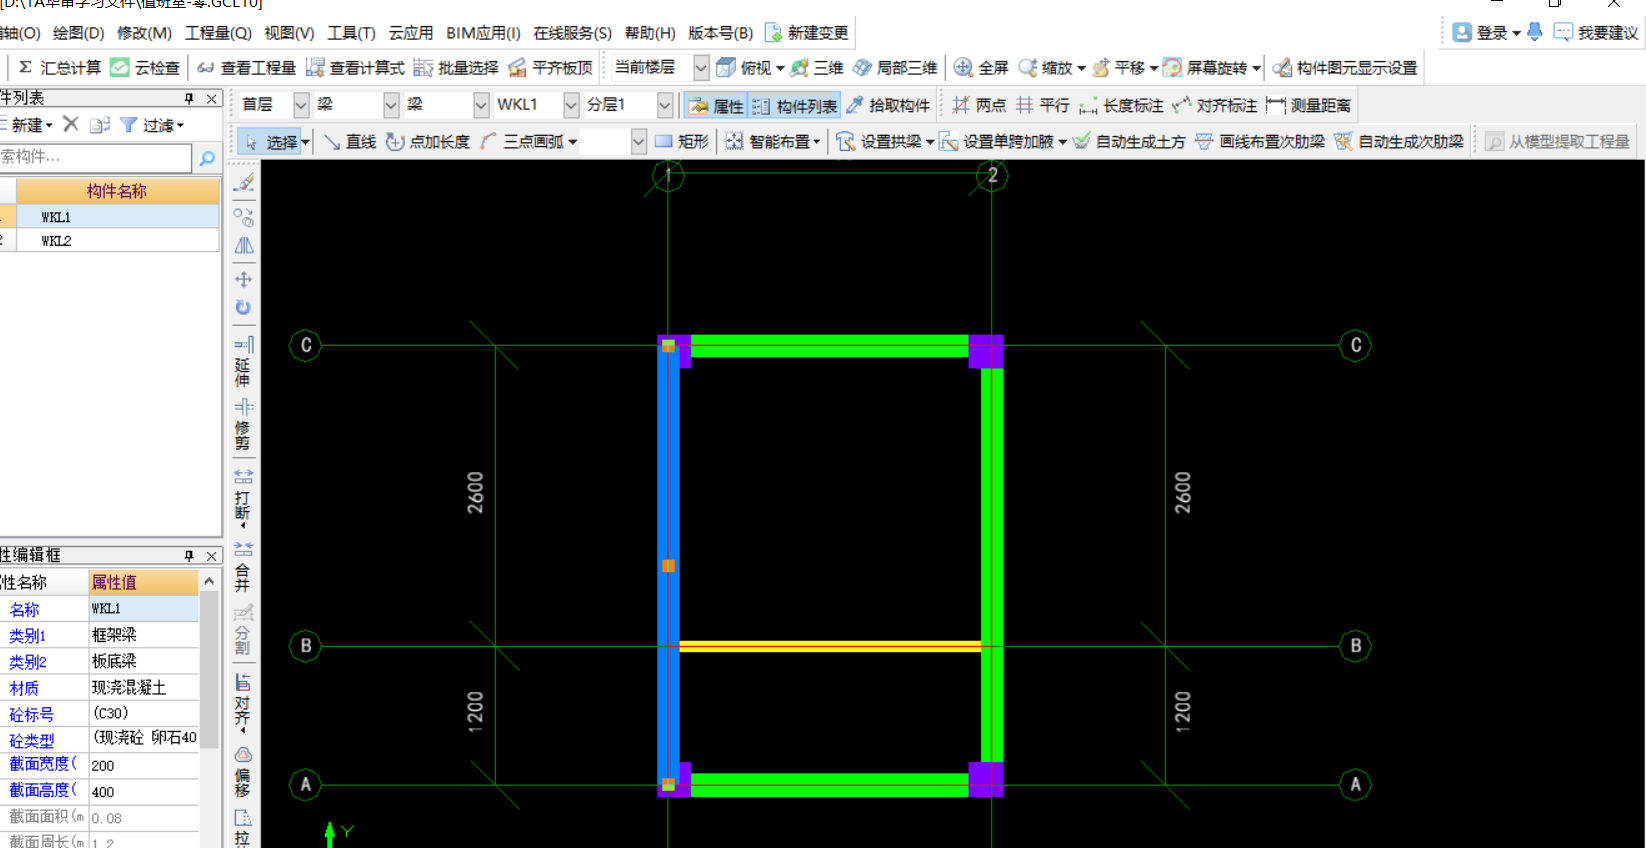1646x848 pixels.
Task: Click the 修剪 trim tool
Action: point(243,425)
